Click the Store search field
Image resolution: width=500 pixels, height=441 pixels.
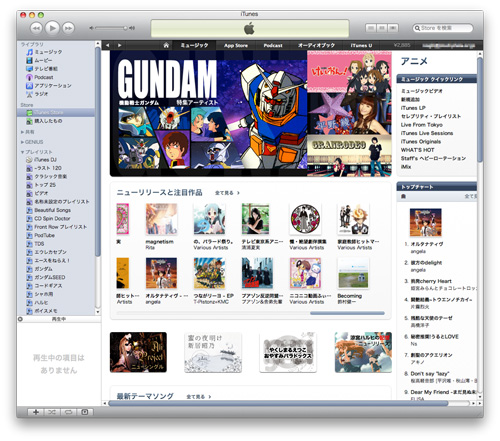[x=443, y=28]
